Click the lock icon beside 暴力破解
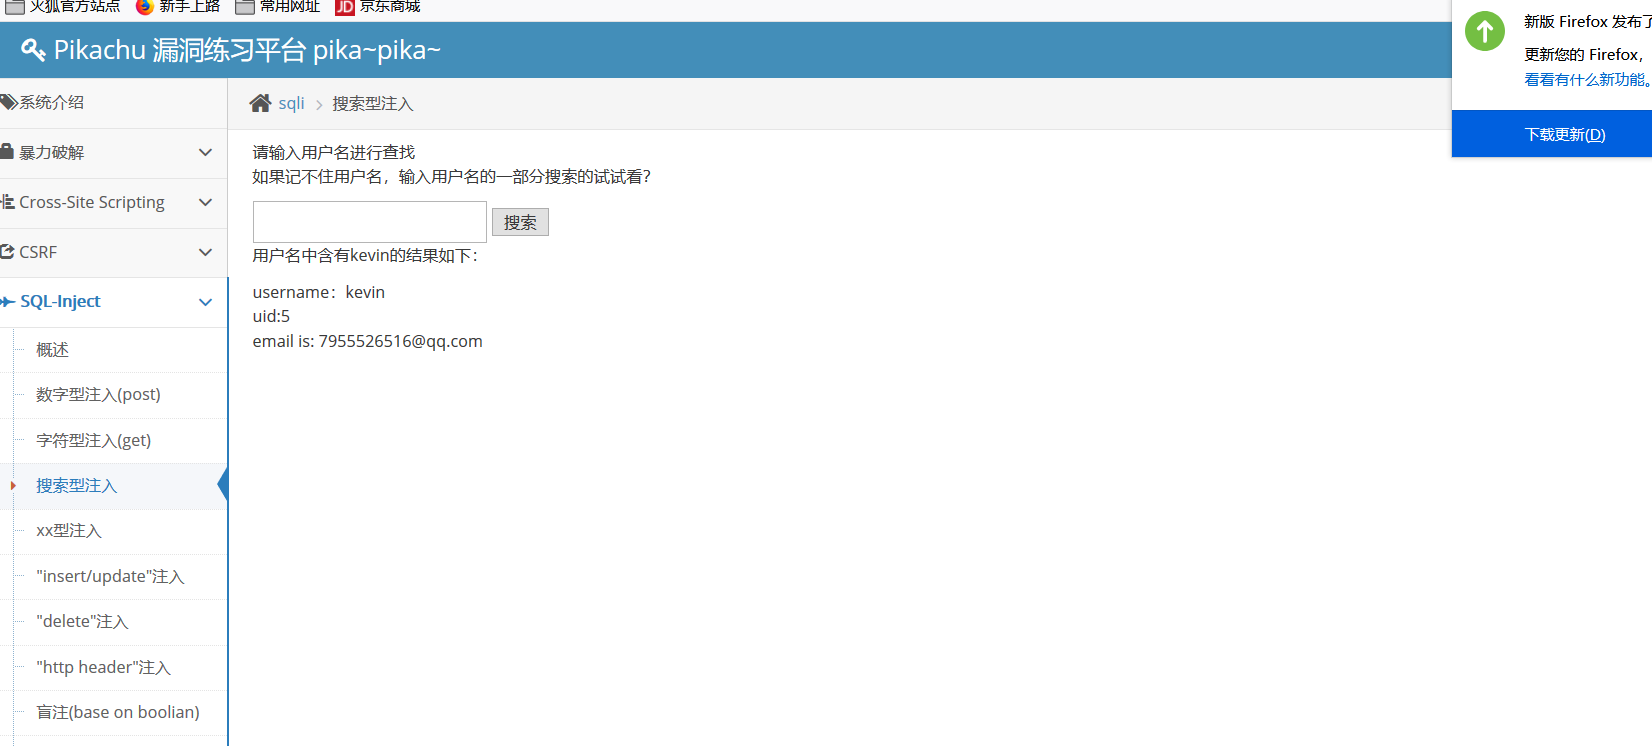Viewport: 1652px width, 746px height. point(7,152)
